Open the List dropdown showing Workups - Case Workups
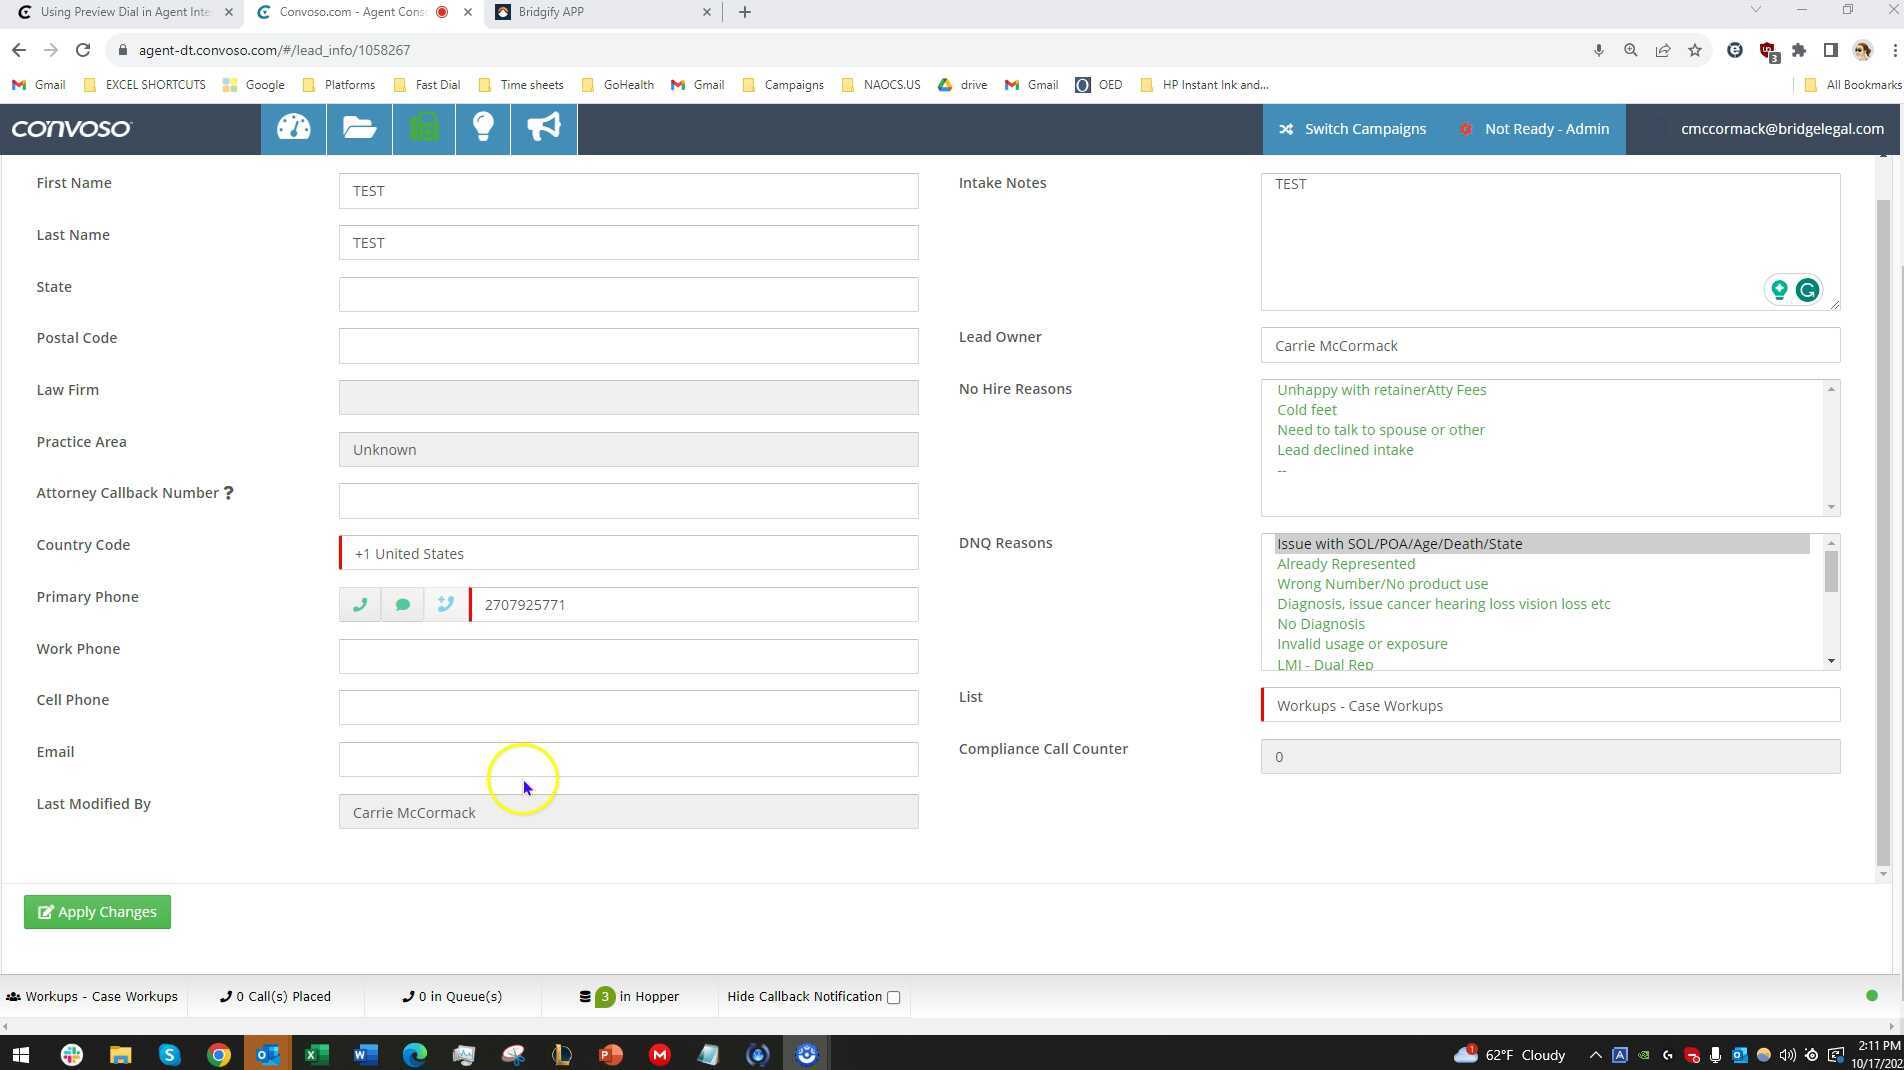Image resolution: width=1904 pixels, height=1070 pixels. (1549, 705)
